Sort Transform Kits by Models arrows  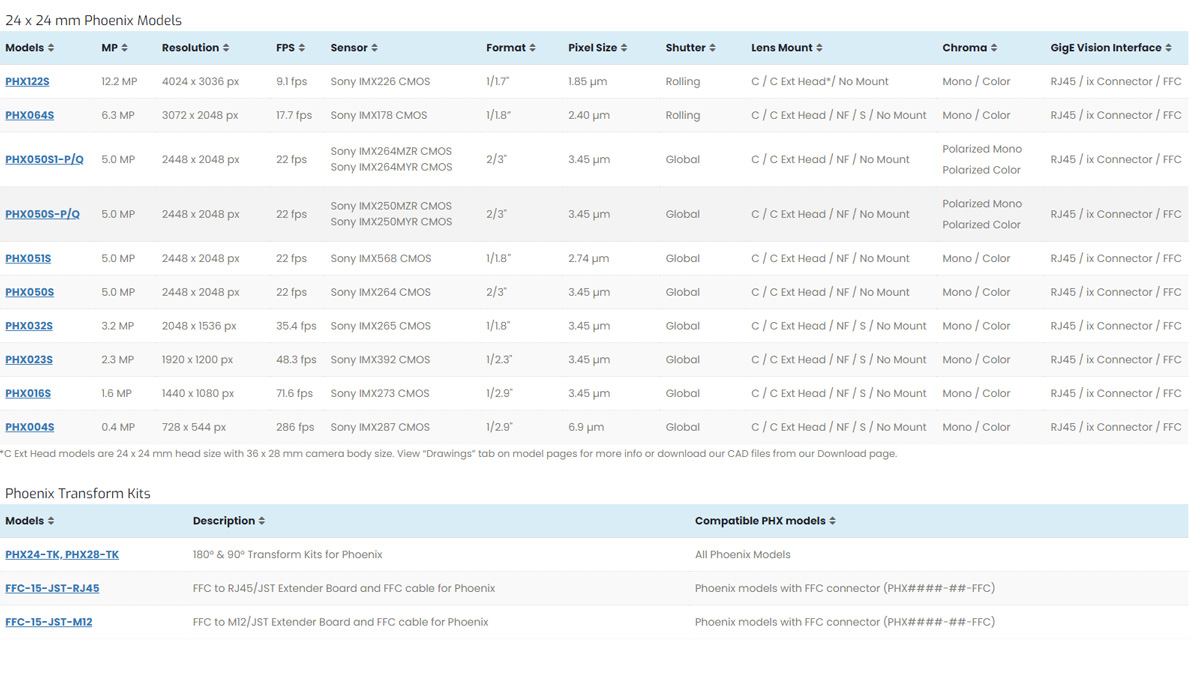(51, 521)
